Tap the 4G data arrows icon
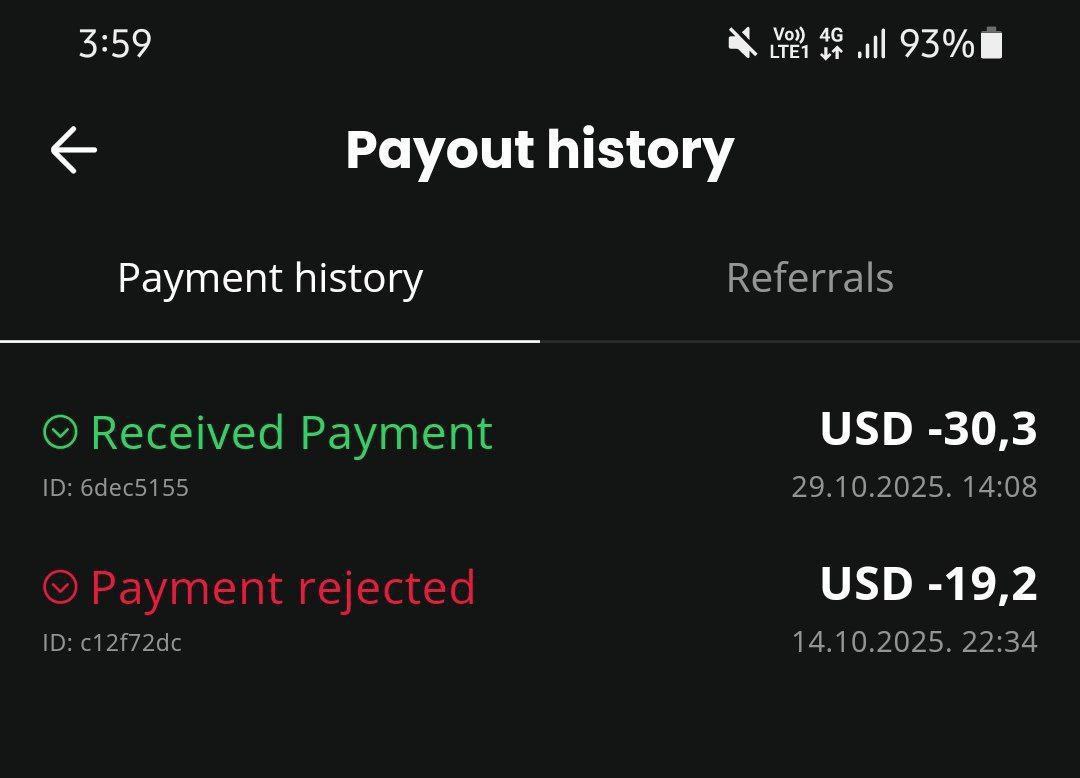 pyautogui.click(x=831, y=43)
